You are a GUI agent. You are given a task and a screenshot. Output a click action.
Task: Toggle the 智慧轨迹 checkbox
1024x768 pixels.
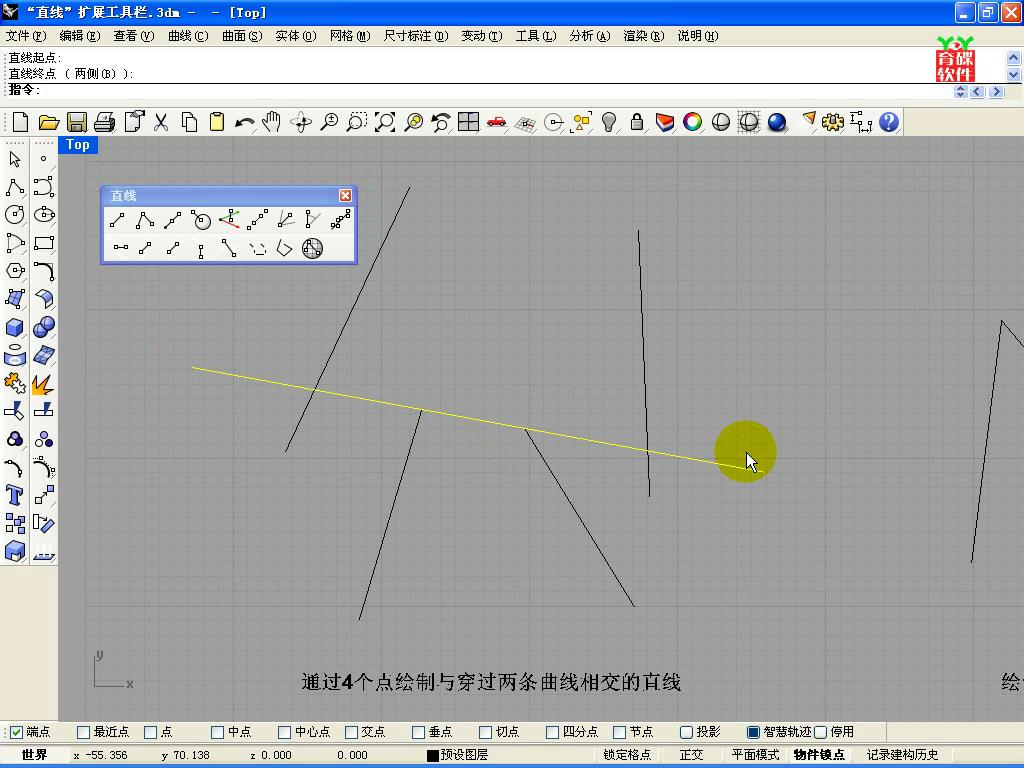coord(753,732)
